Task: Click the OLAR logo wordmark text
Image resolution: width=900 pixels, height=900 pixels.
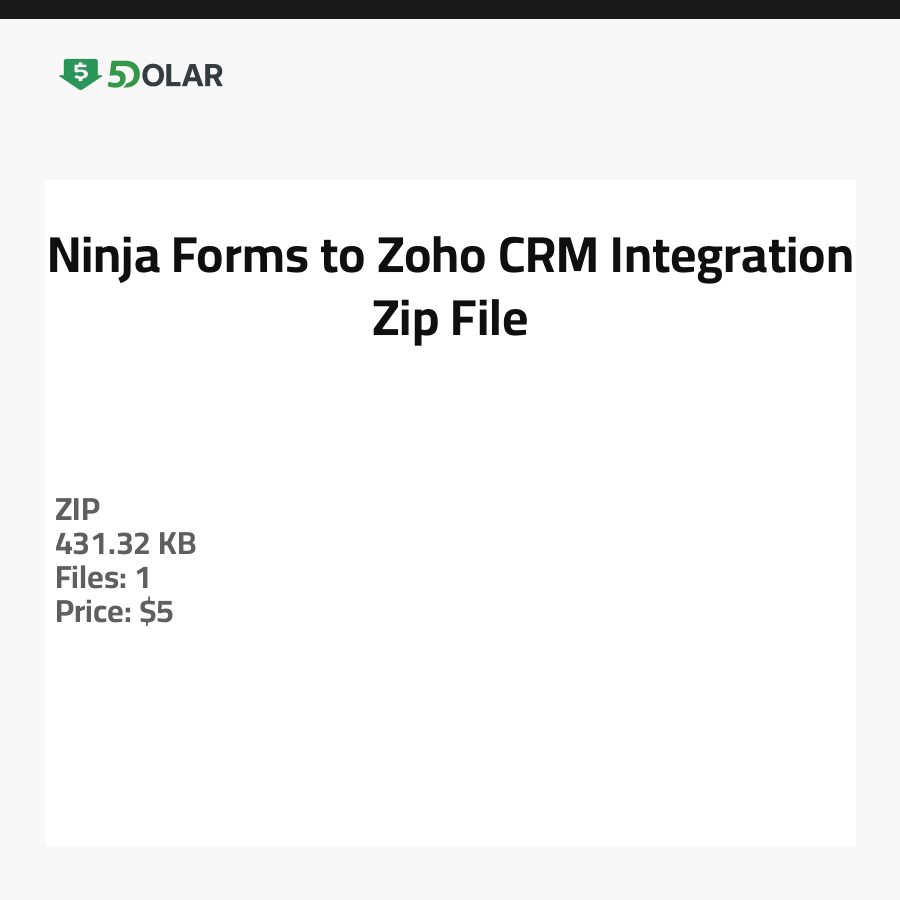Action: [182, 75]
